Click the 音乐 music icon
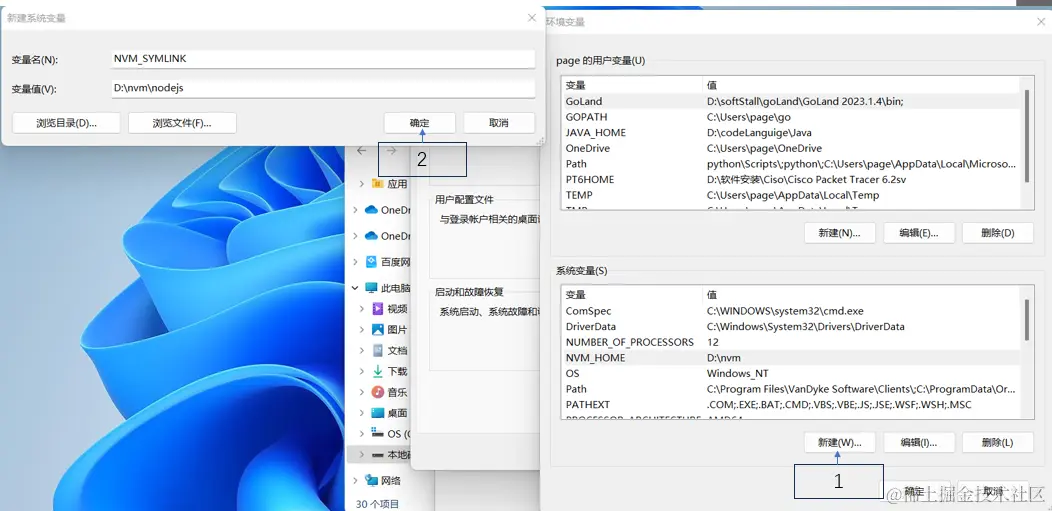 pos(378,392)
